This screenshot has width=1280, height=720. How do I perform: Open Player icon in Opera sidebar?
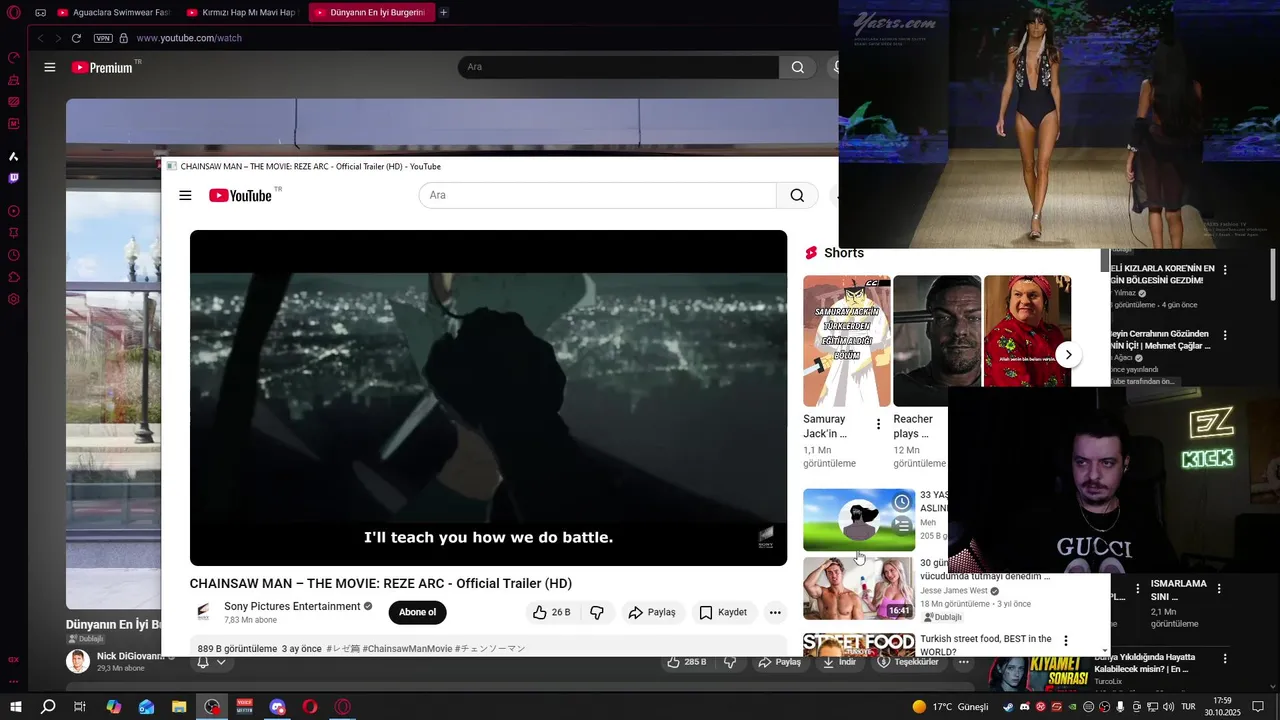[13, 211]
